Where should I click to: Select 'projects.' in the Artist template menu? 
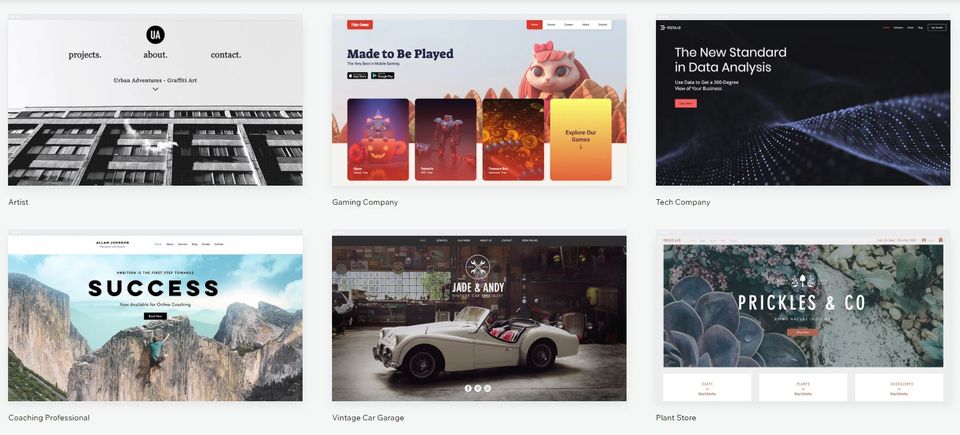pyautogui.click(x=85, y=55)
